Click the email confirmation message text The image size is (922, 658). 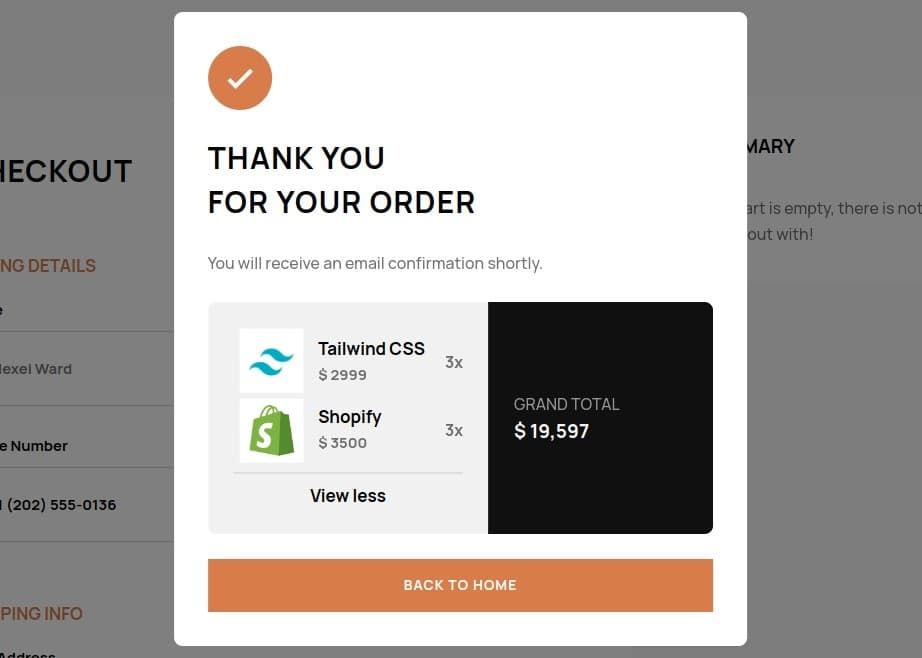point(375,263)
